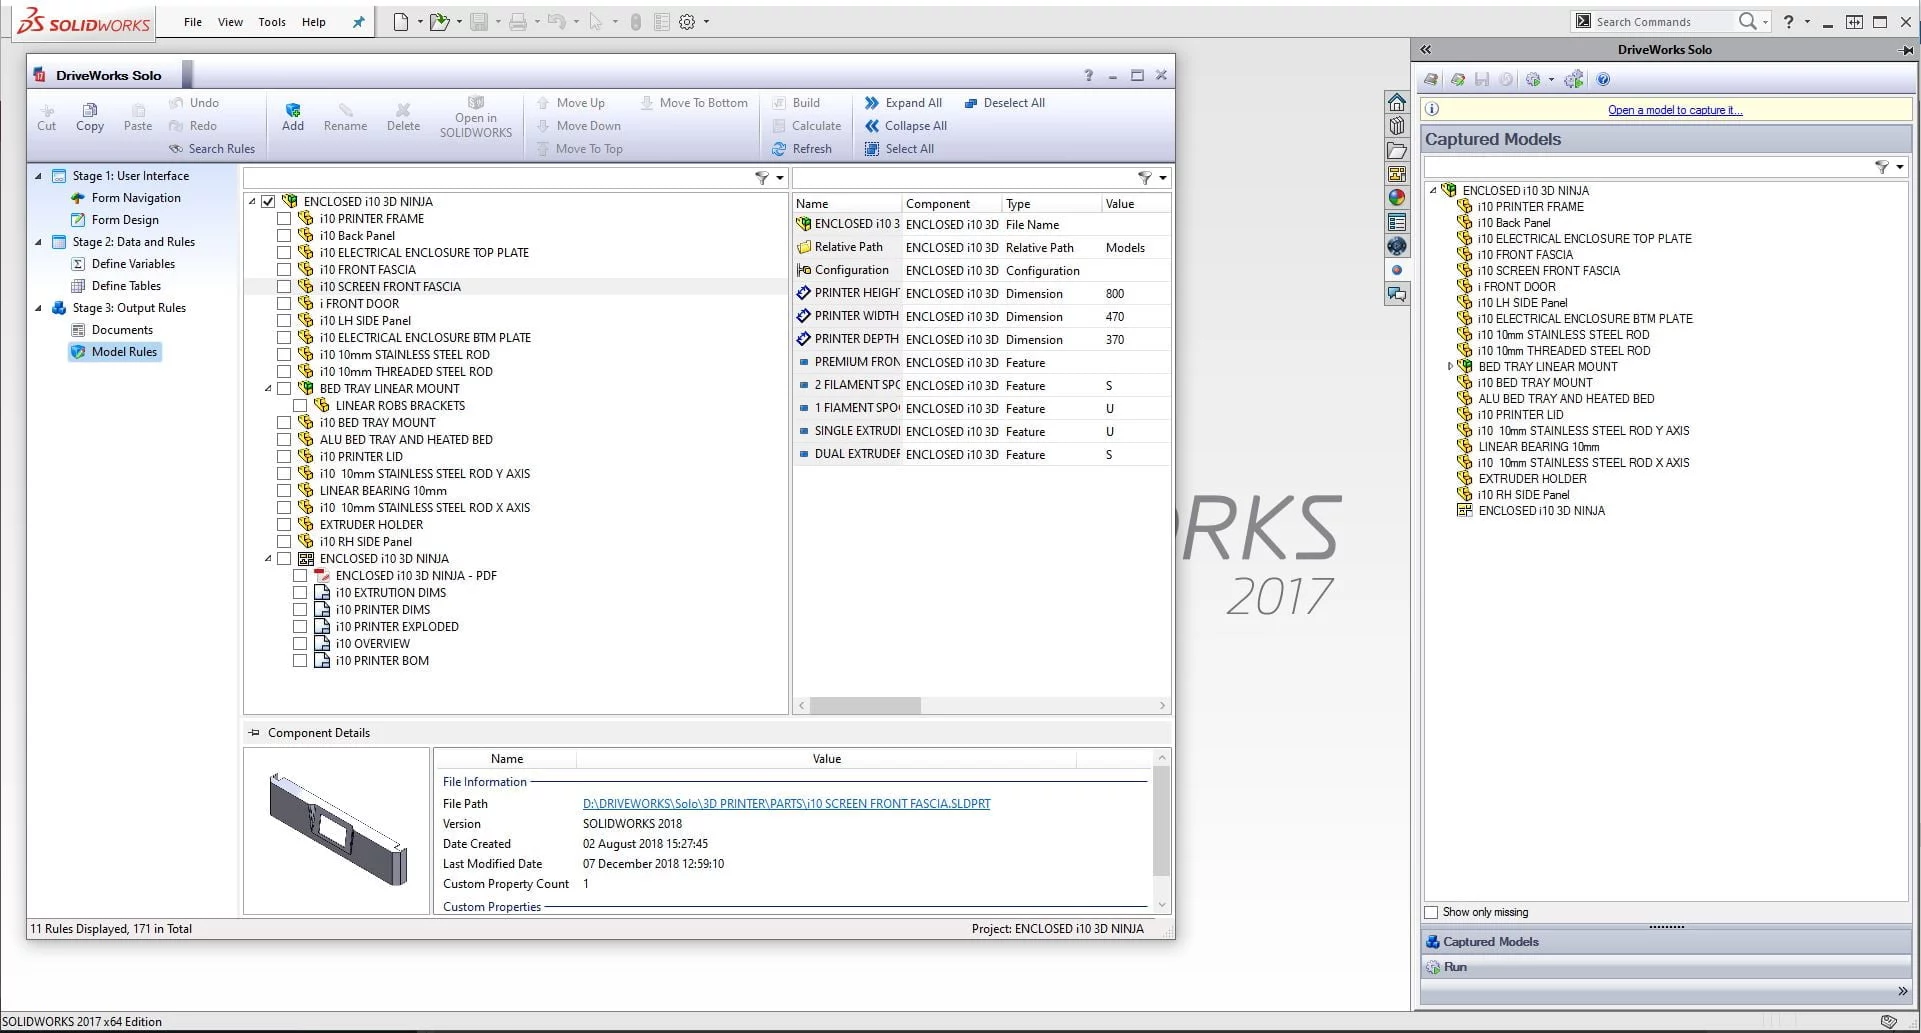
Task: Click the Add button in DriveWorks toolbar
Action: click(x=292, y=114)
